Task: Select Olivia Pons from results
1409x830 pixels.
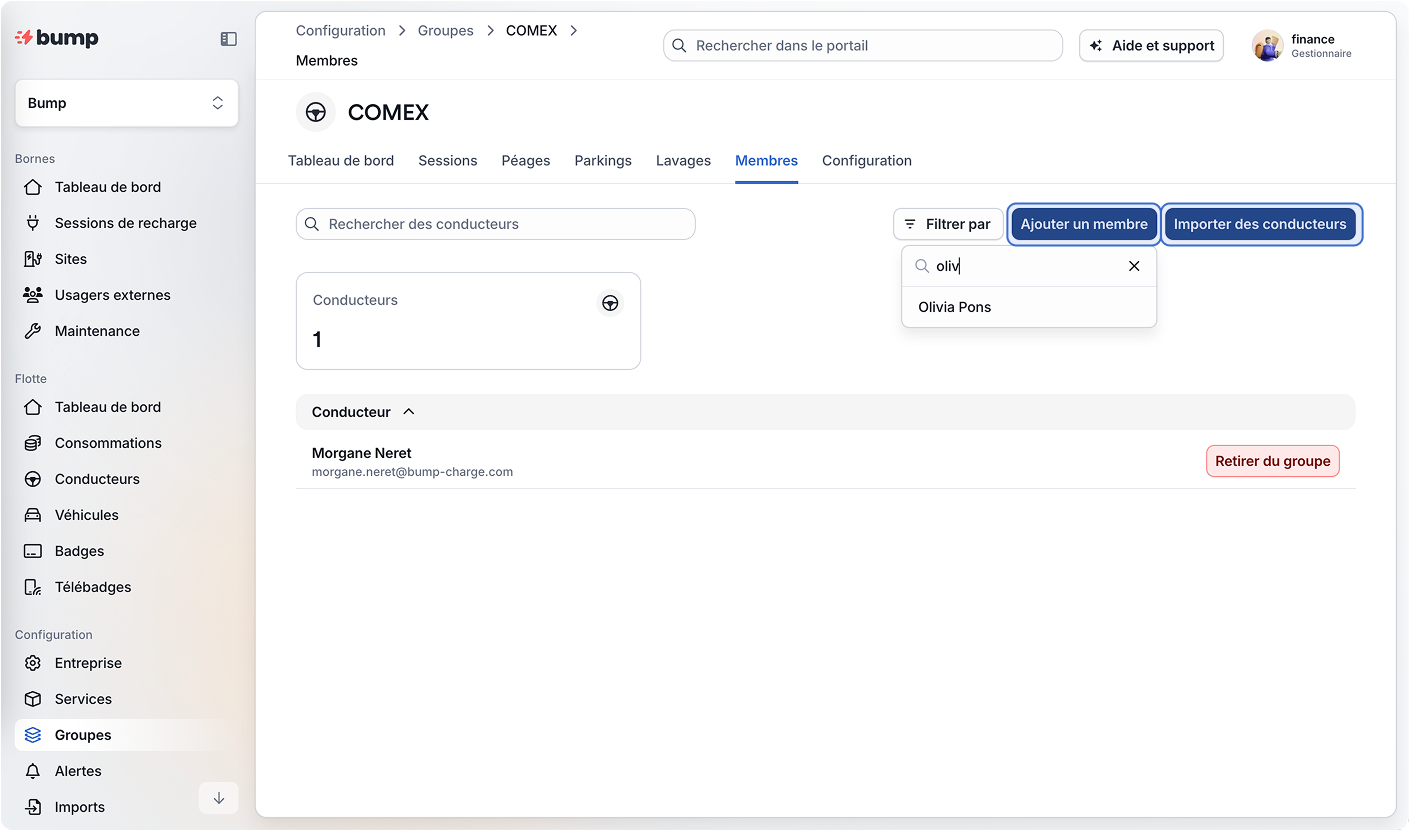Action: coord(955,307)
